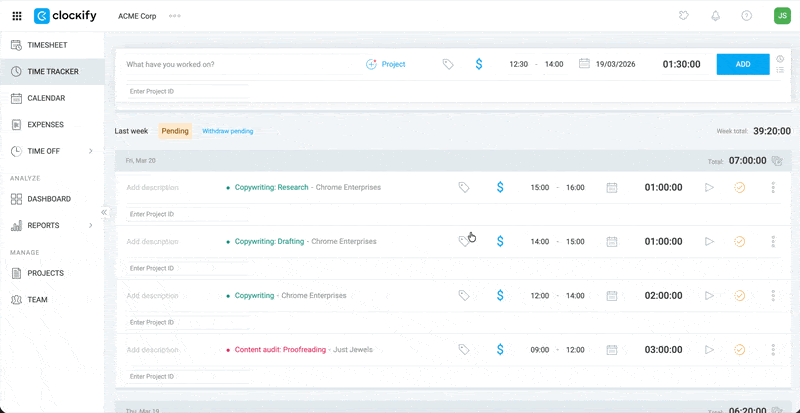Expand the Time Off submenu arrow
The width and height of the screenshot is (800, 413).
coord(91,151)
